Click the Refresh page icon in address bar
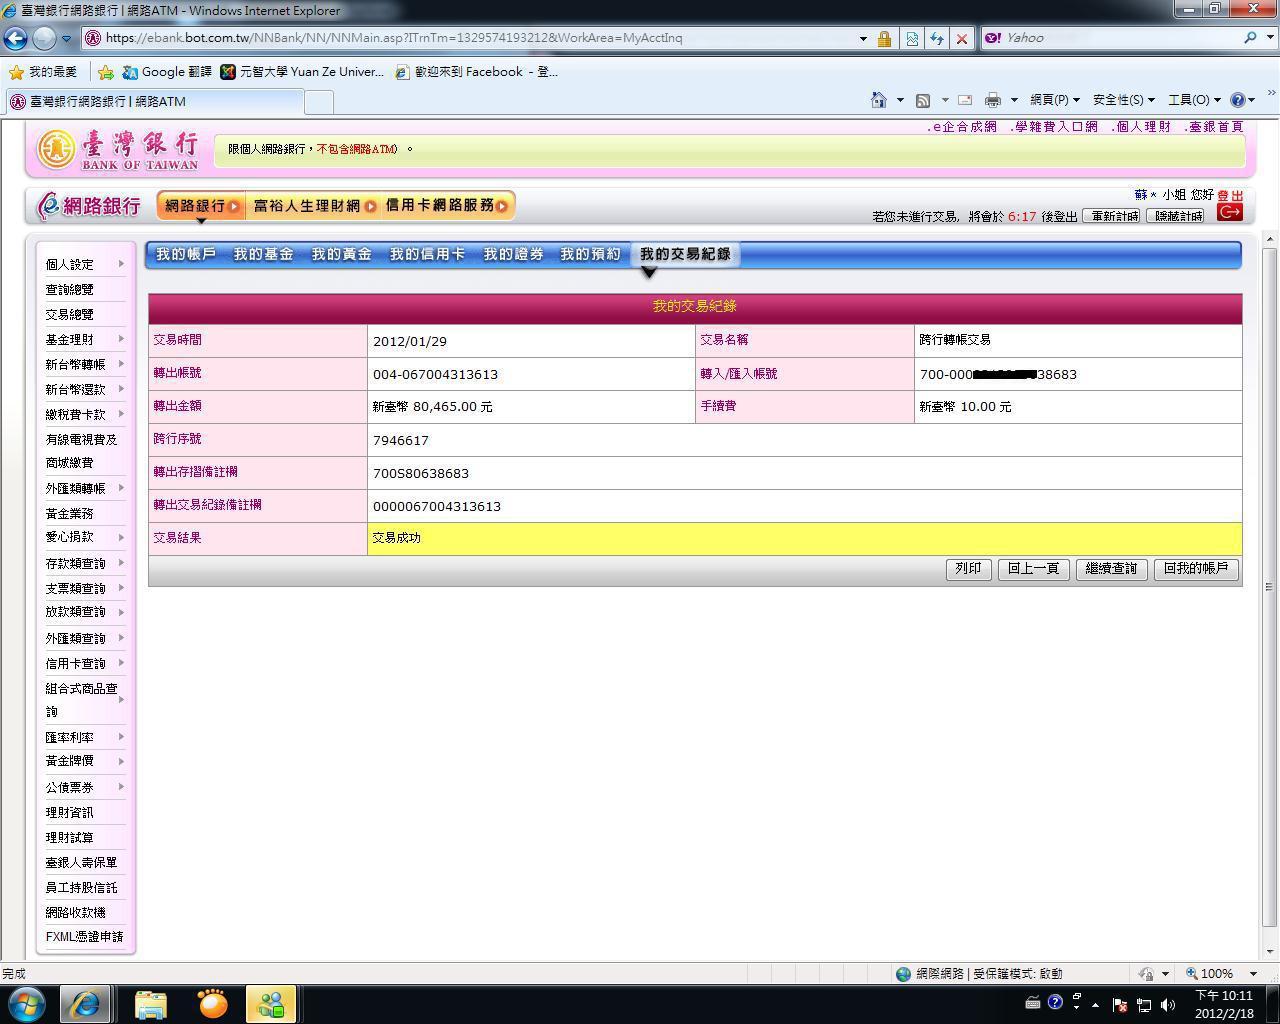 pos(936,39)
